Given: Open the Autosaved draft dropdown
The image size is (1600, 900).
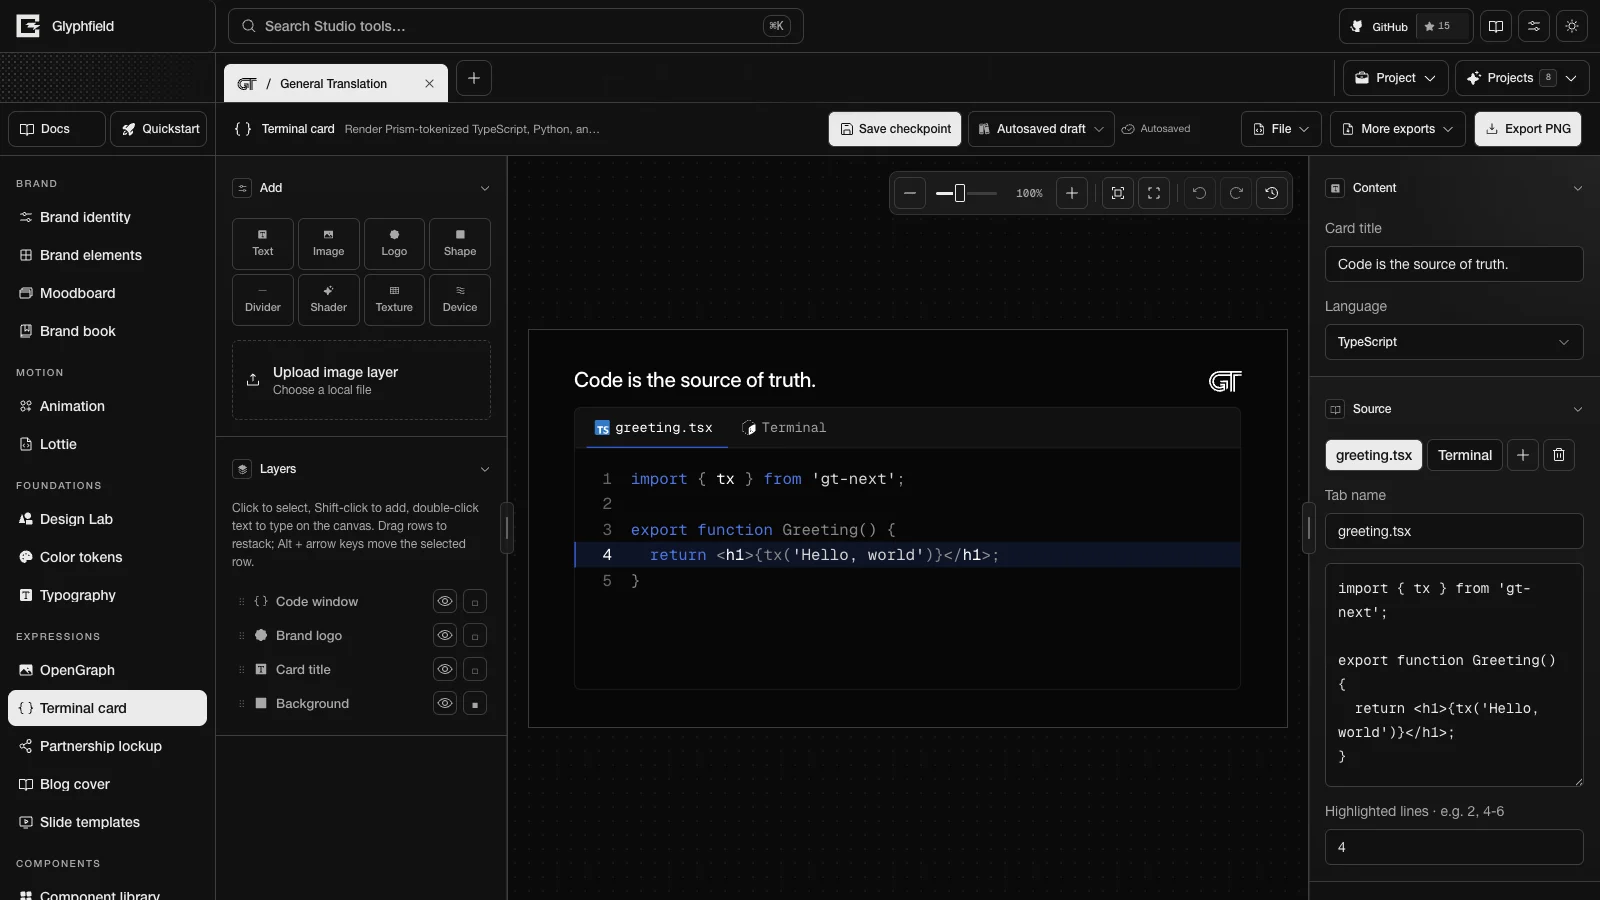Looking at the screenshot, I should [1041, 129].
